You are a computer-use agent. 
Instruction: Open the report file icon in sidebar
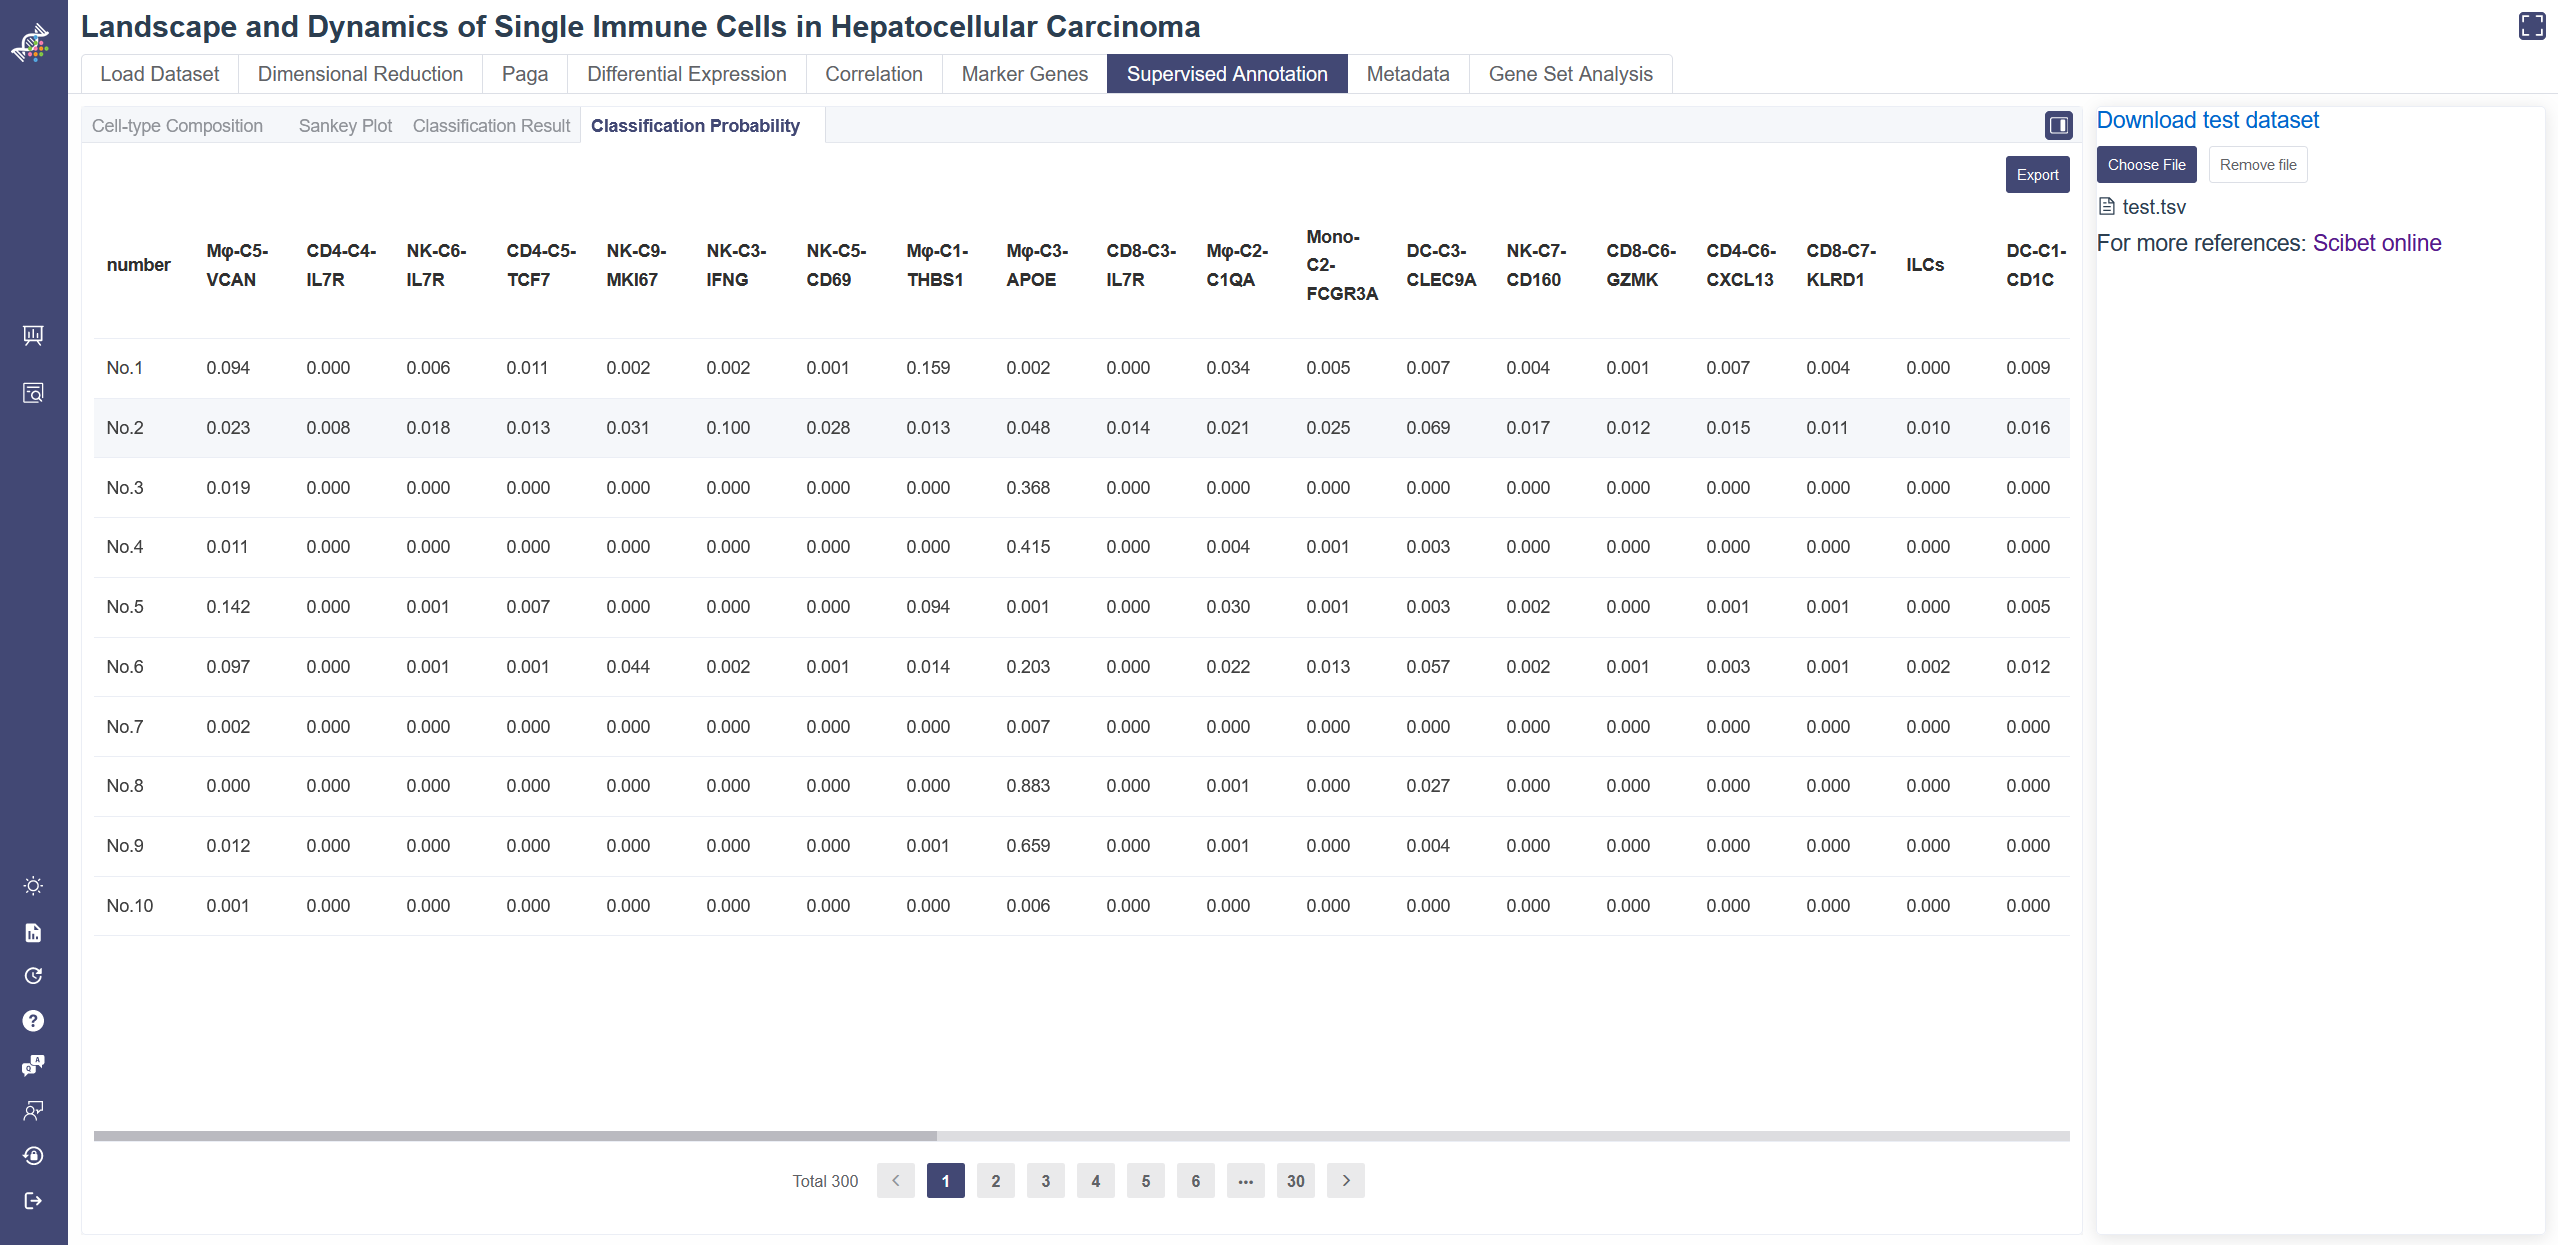(x=33, y=932)
